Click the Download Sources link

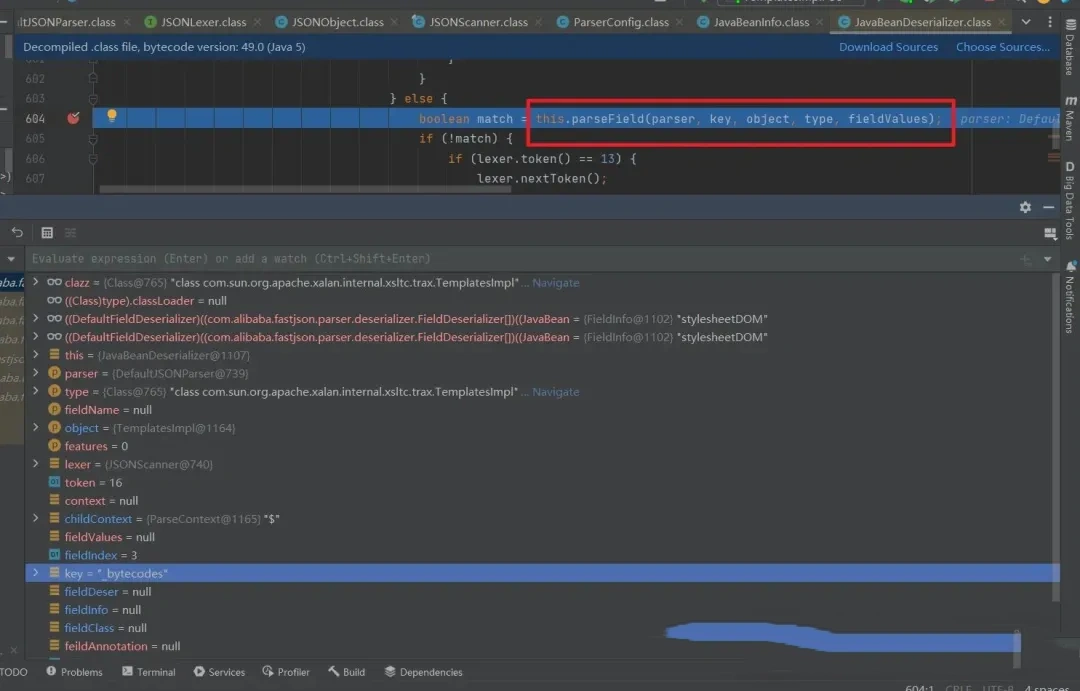tap(888, 47)
